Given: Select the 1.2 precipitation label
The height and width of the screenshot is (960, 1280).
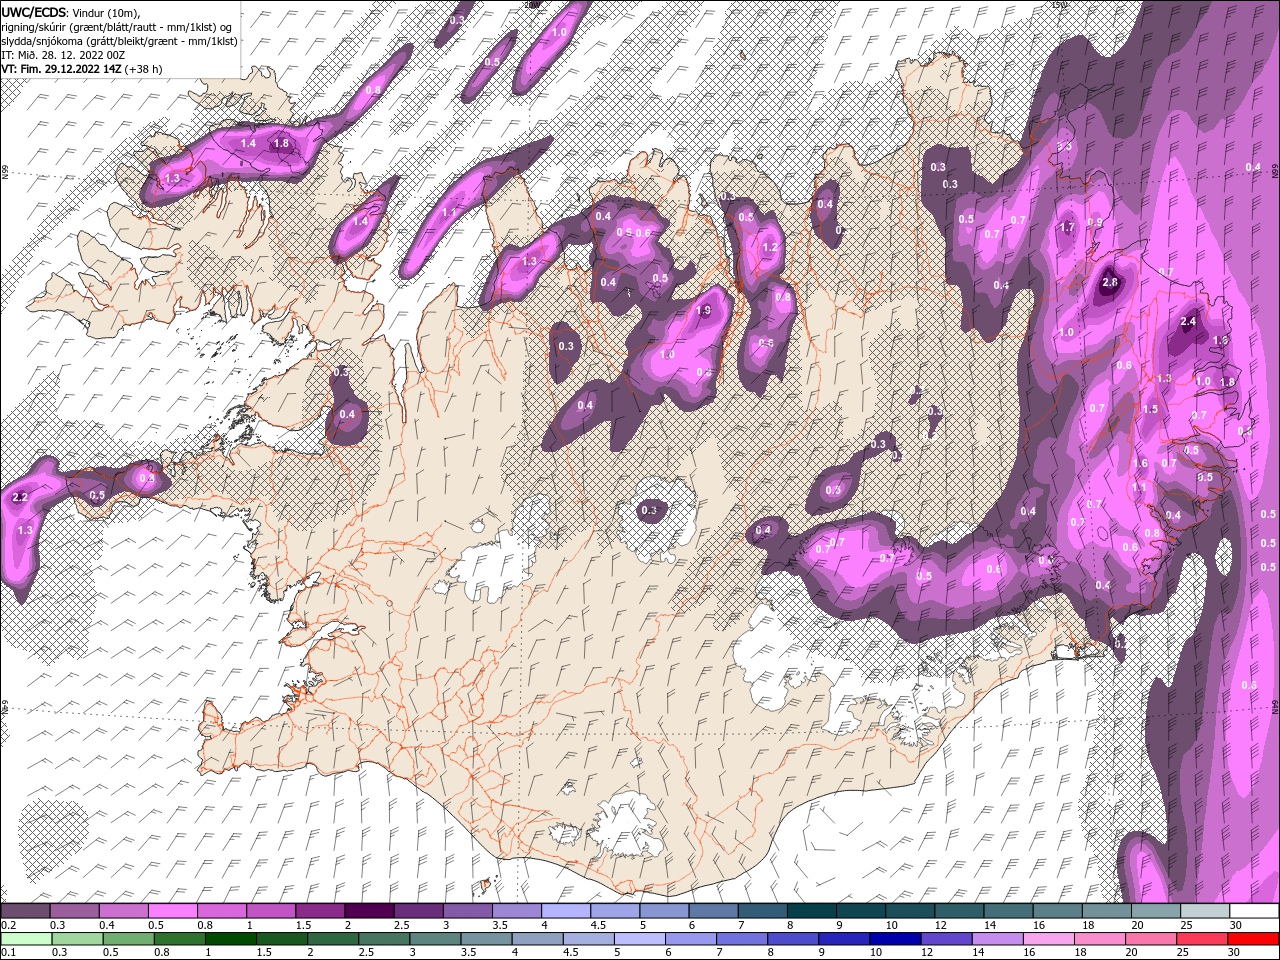Looking at the screenshot, I should [x=770, y=247].
